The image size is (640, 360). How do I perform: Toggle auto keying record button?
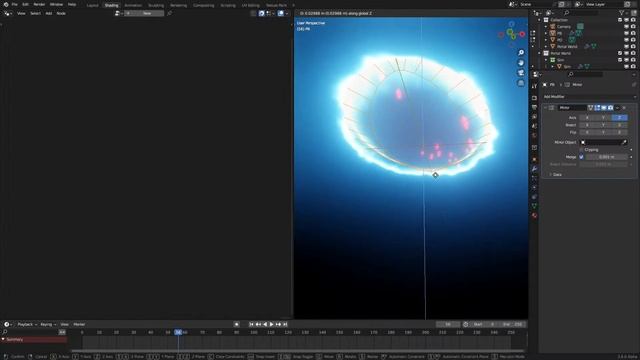pos(236,324)
